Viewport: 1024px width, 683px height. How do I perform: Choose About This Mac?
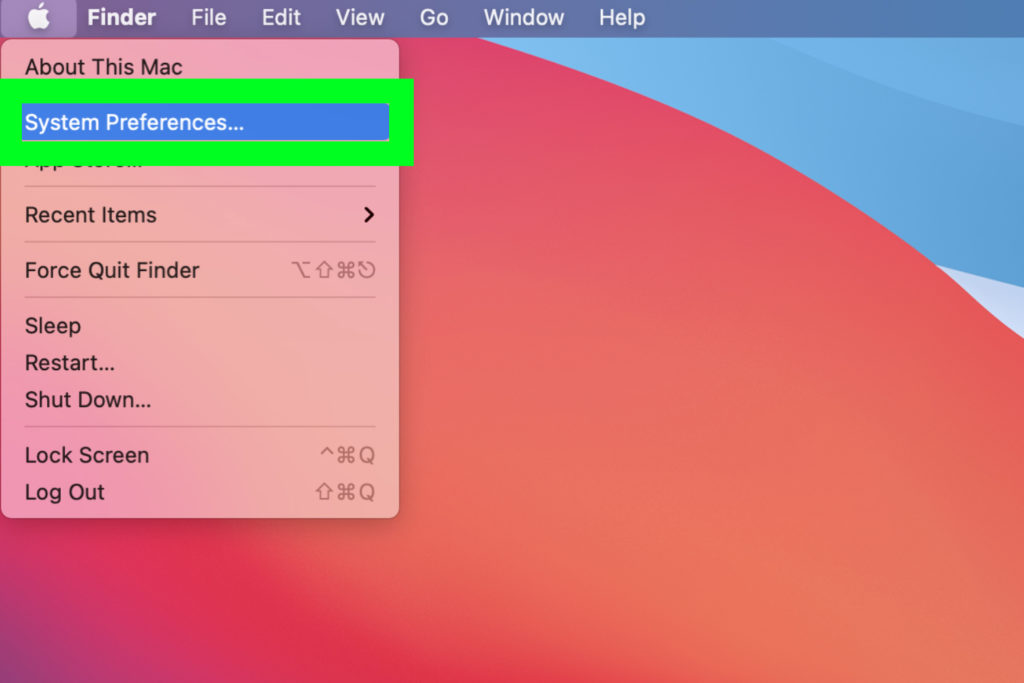[x=200, y=67]
